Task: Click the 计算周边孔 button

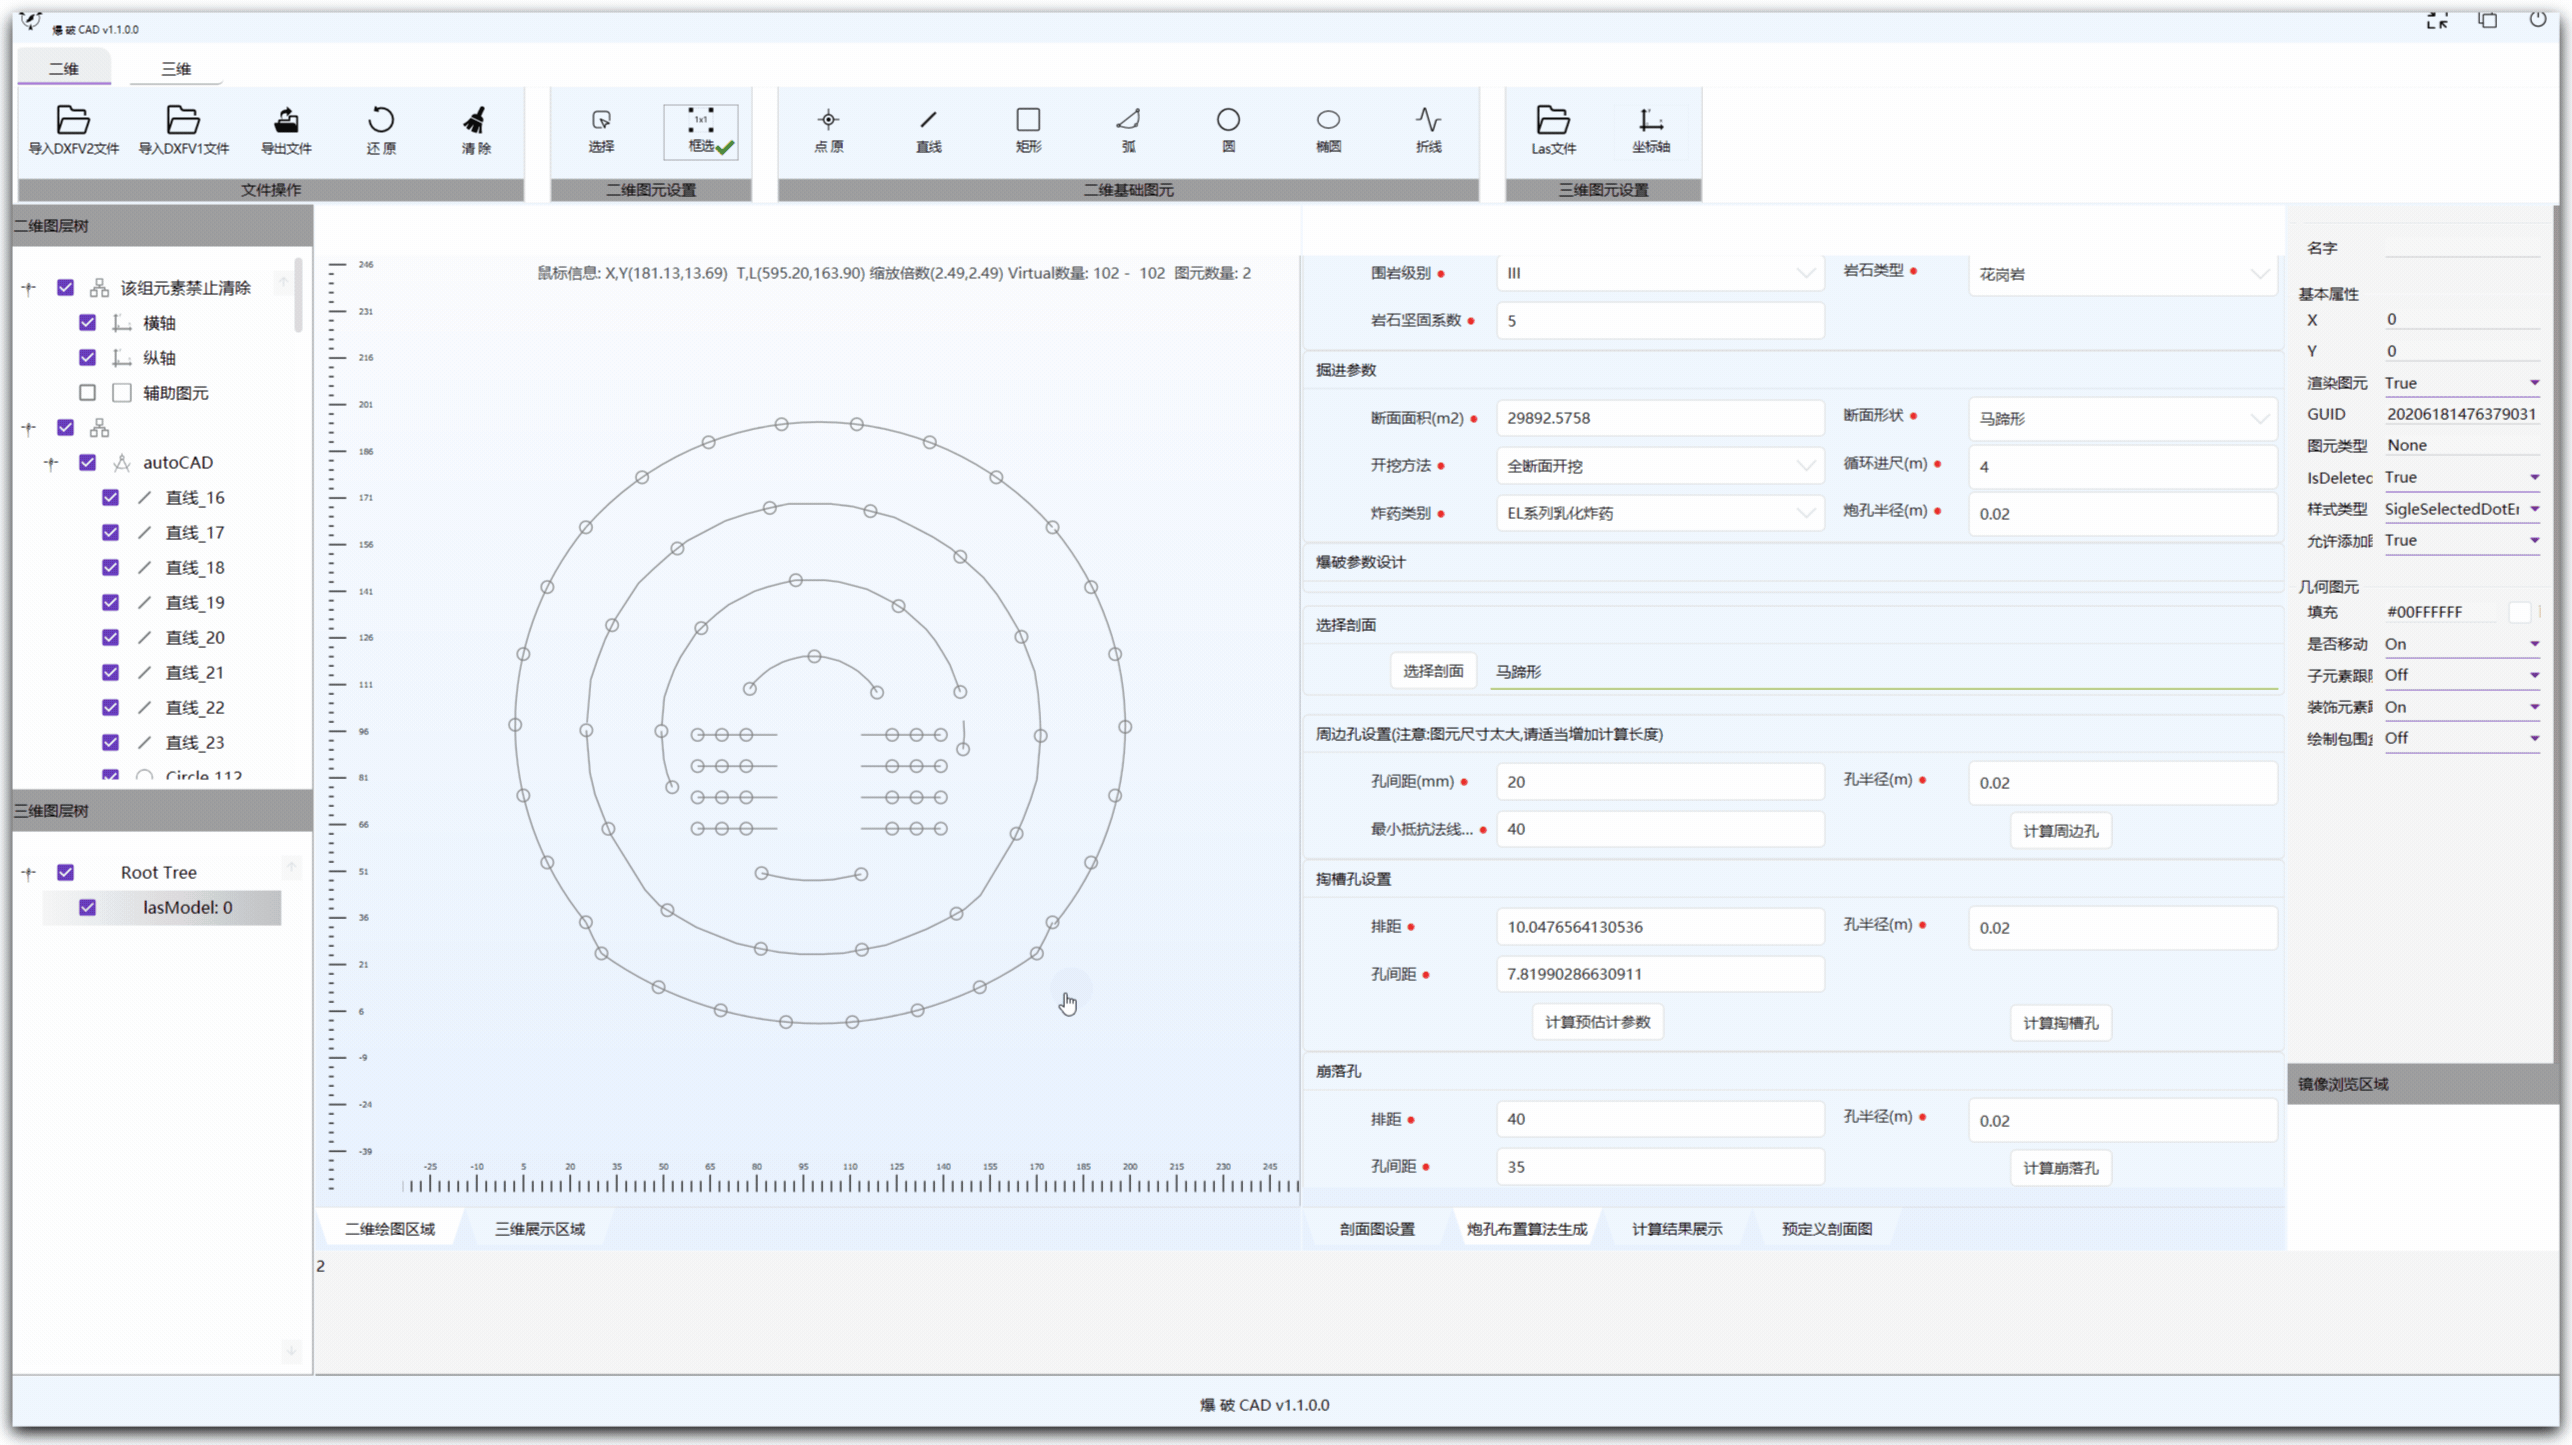Action: pos(2060,831)
